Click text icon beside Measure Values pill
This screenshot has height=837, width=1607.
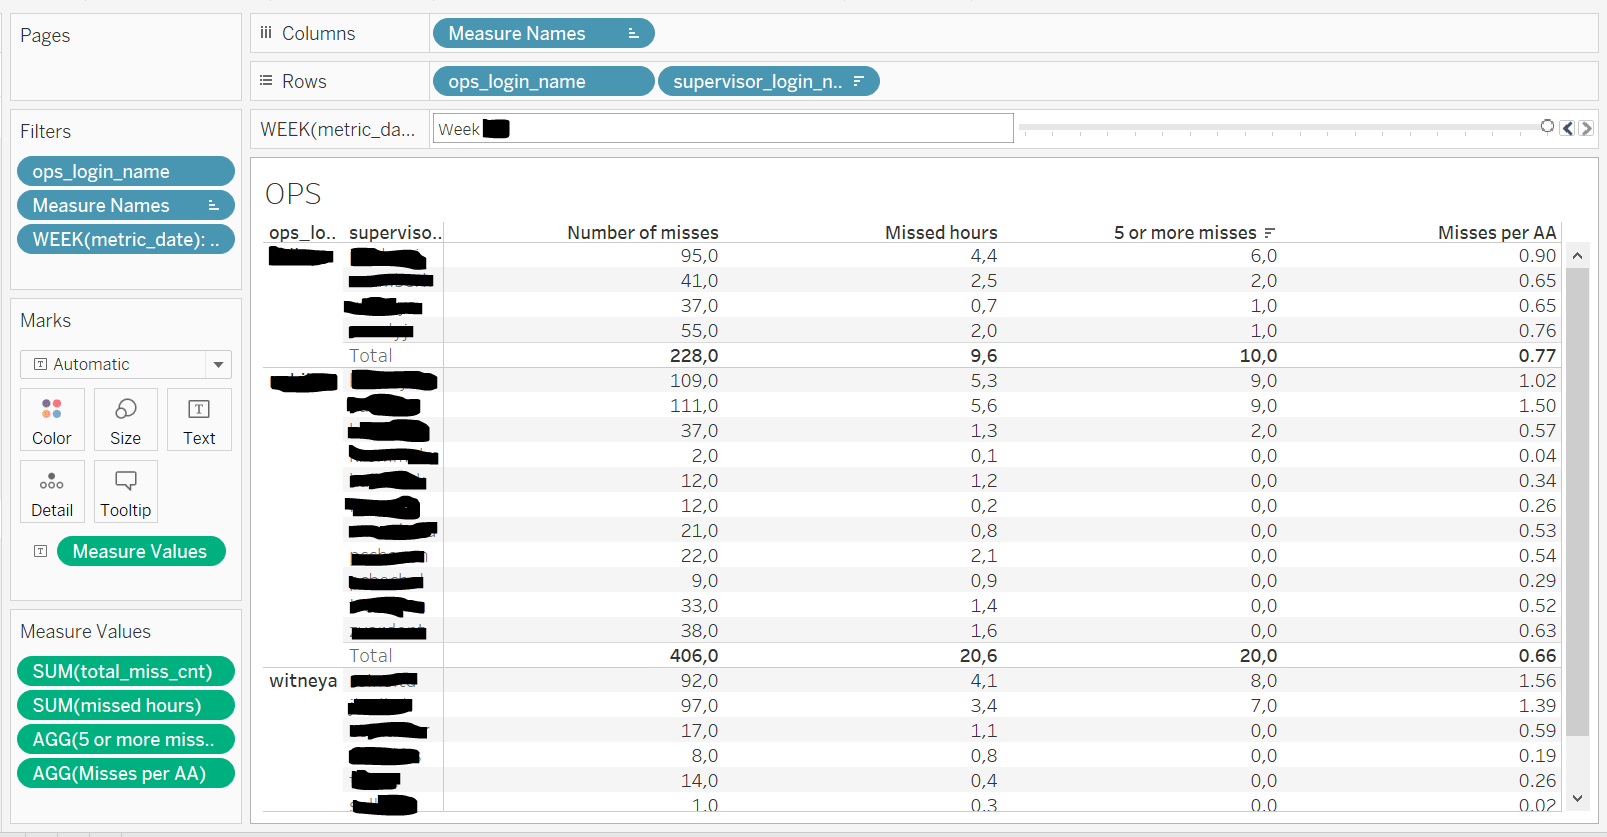click(40, 551)
